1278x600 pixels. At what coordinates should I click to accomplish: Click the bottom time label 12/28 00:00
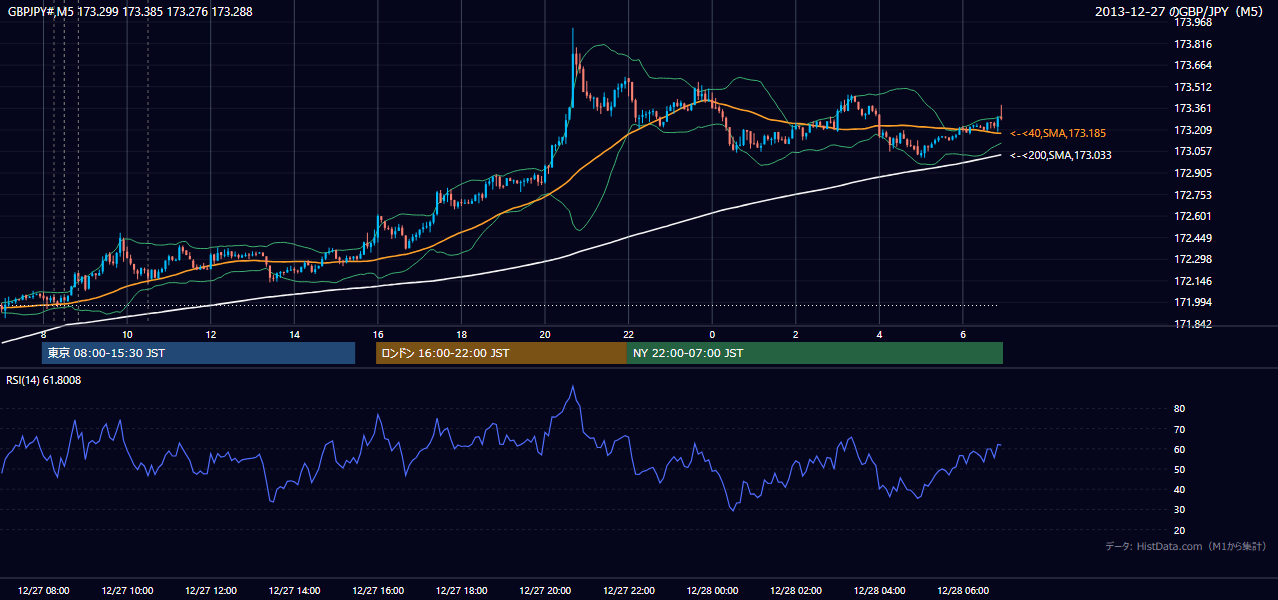point(712,591)
